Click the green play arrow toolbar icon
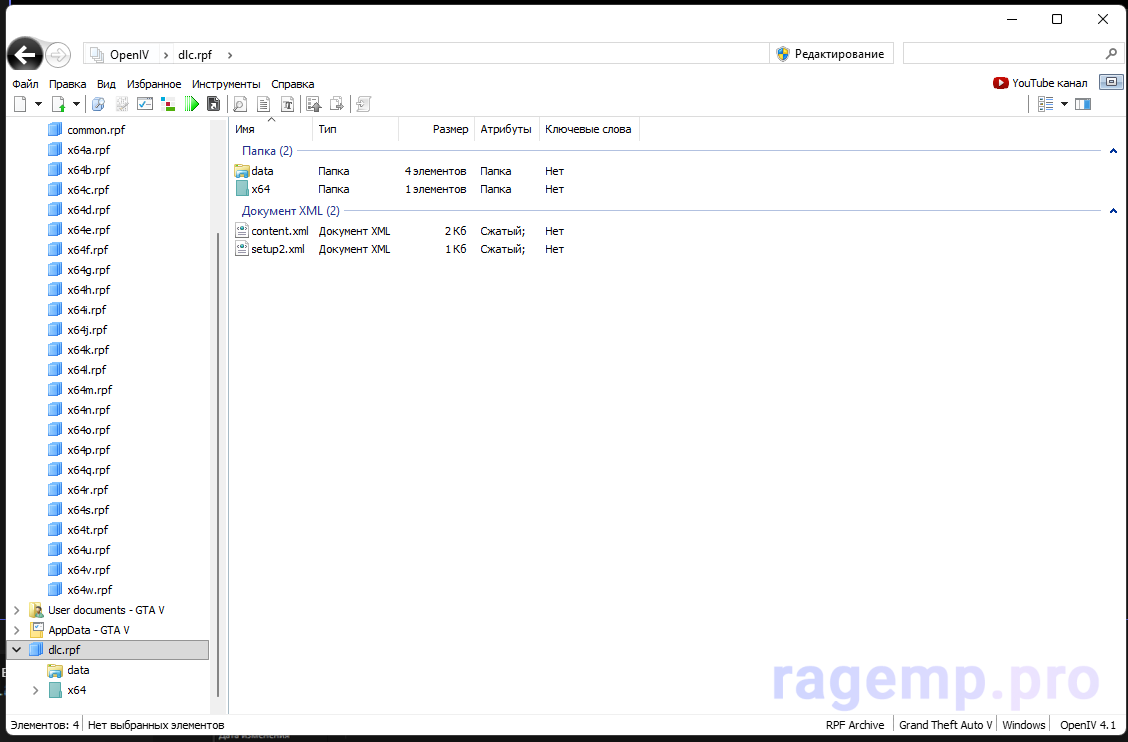The width and height of the screenshot is (1128, 742). (x=192, y=104)
